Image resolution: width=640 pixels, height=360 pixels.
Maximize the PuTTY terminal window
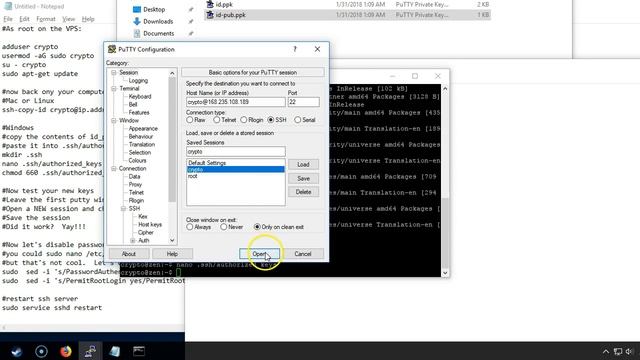coord(415,76)
